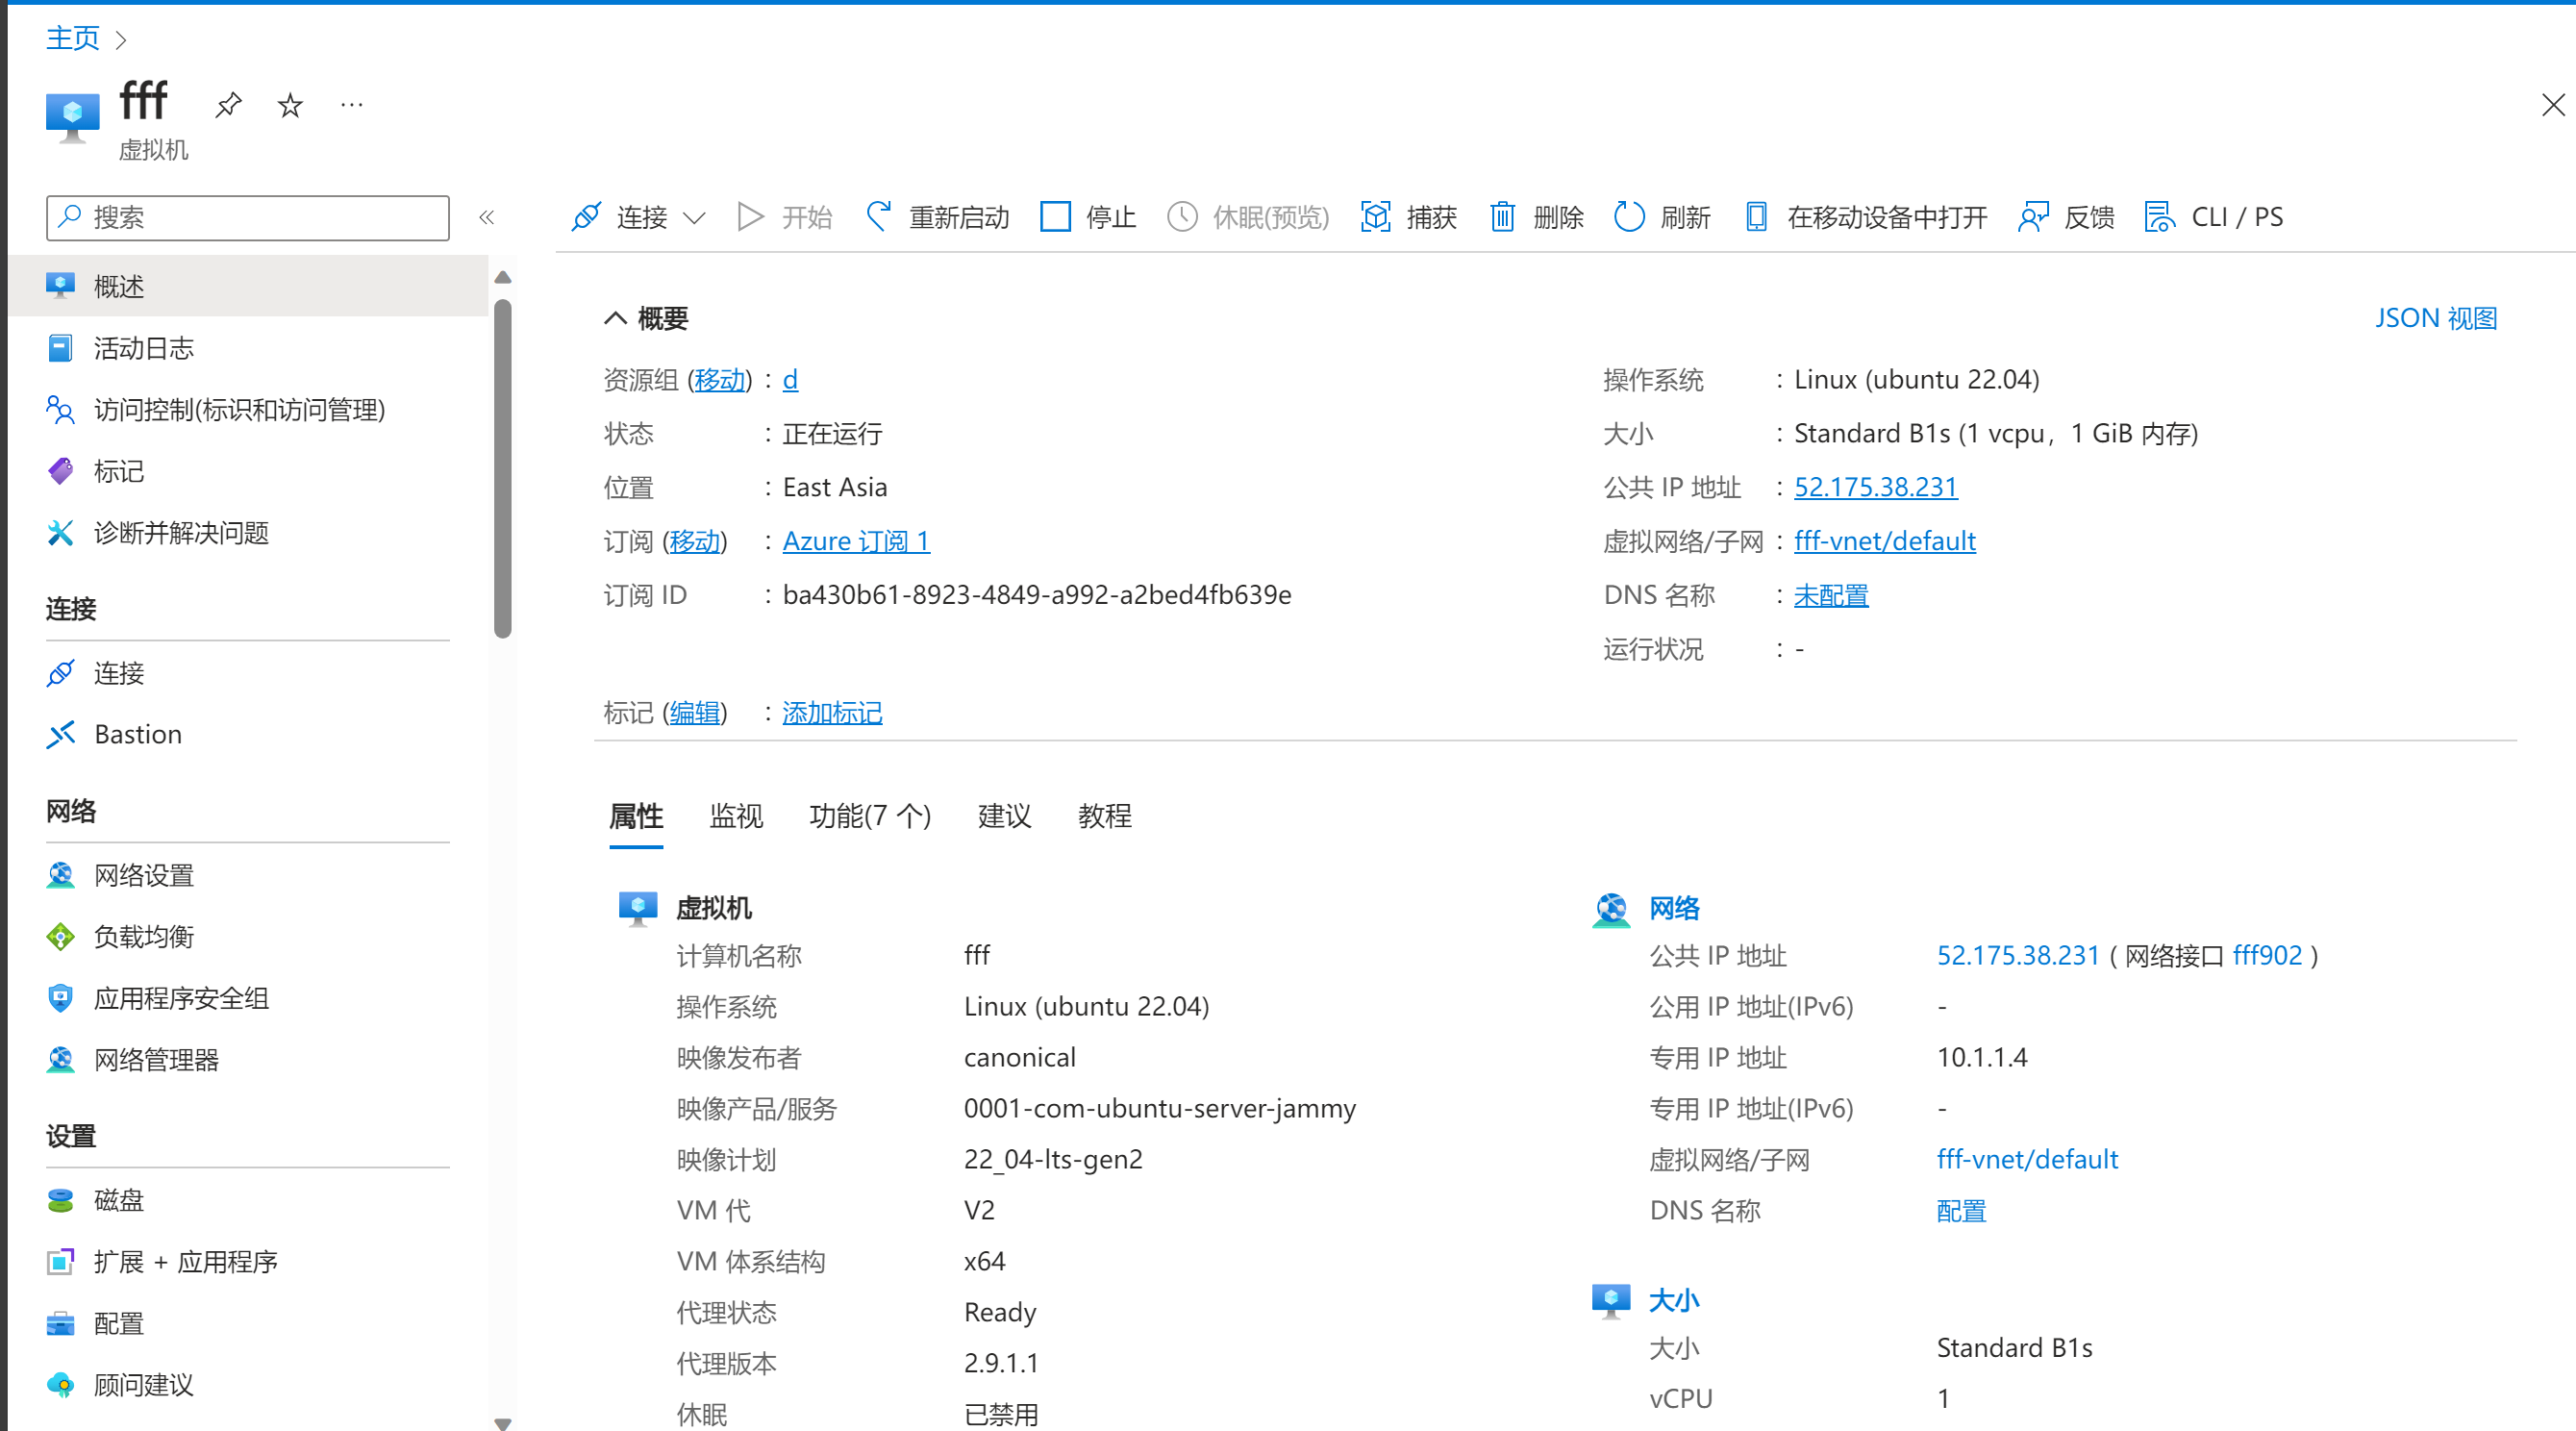Screen dimensions: 2576x1431
Task: Click the 重新启动 restart icon
Action: (x=878, y=216)
